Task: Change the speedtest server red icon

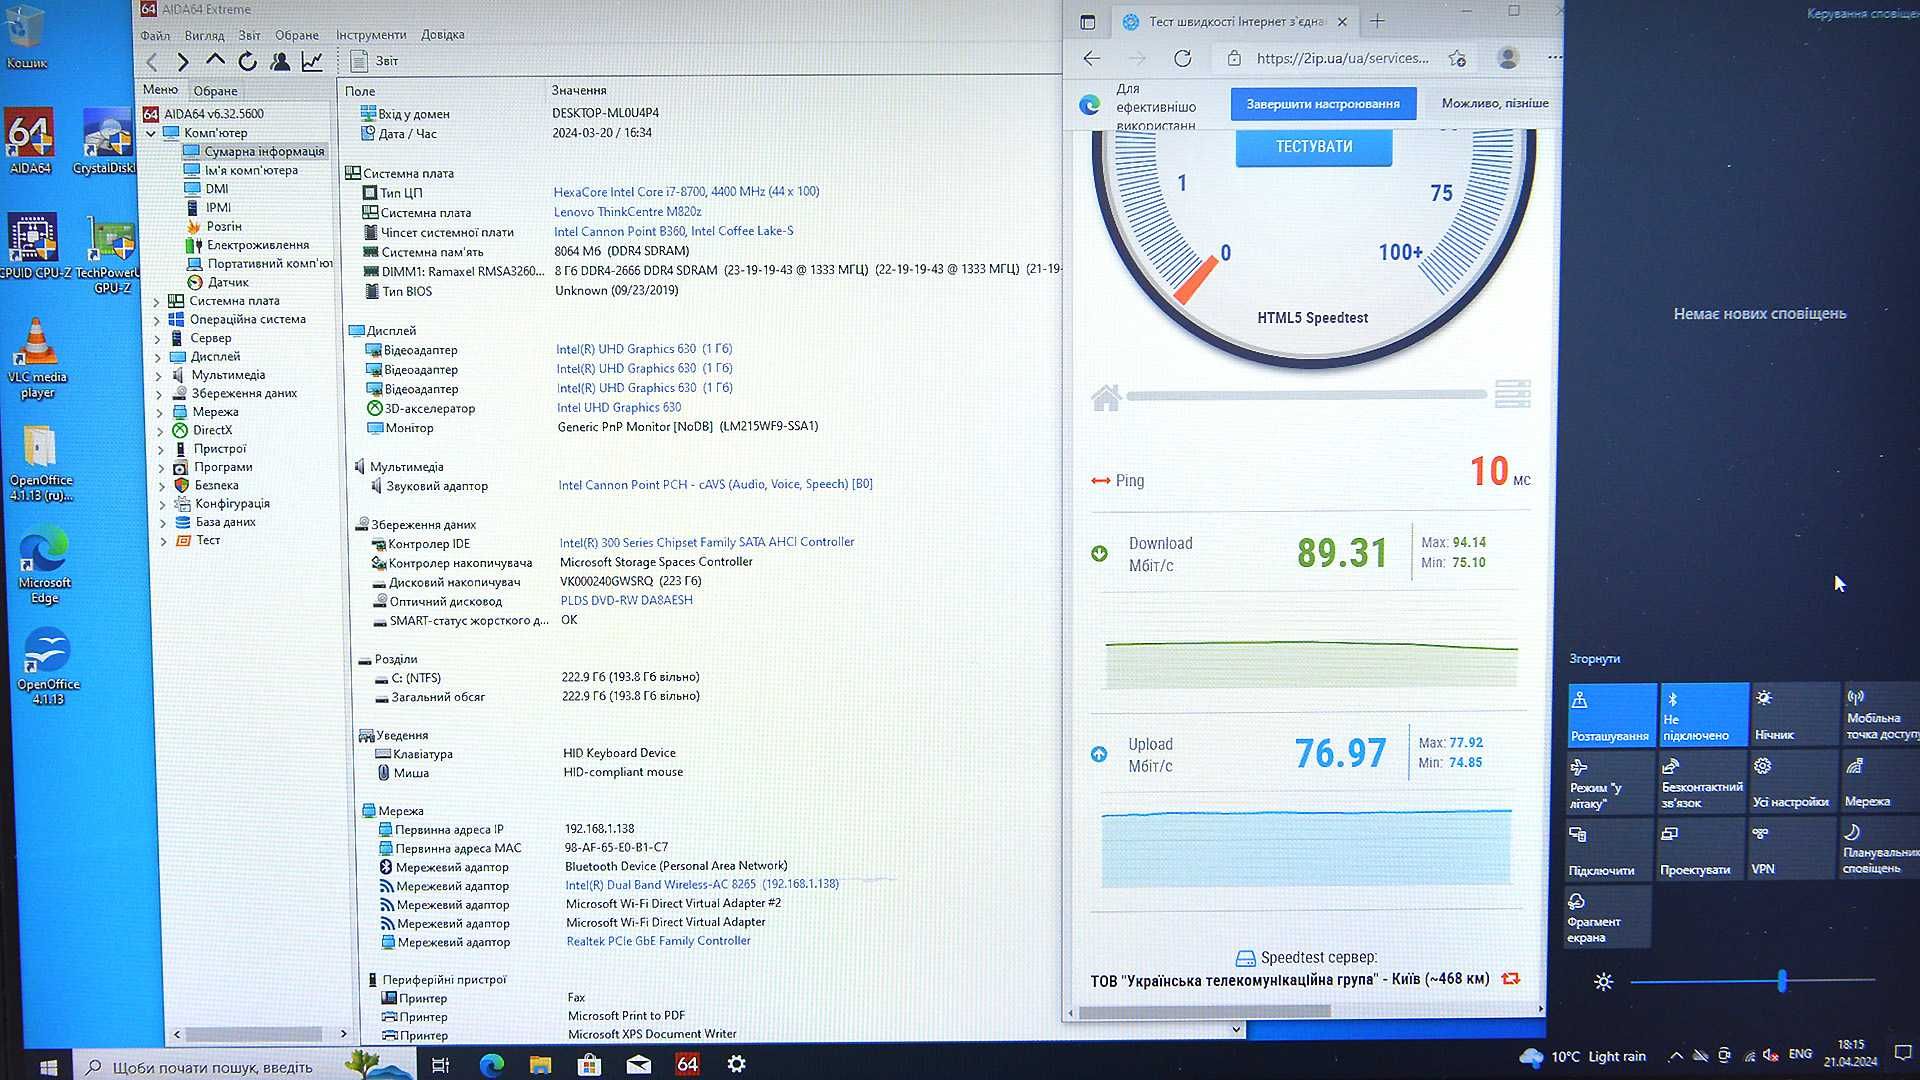Action: pyautogui.click(x=1511, y=979)
